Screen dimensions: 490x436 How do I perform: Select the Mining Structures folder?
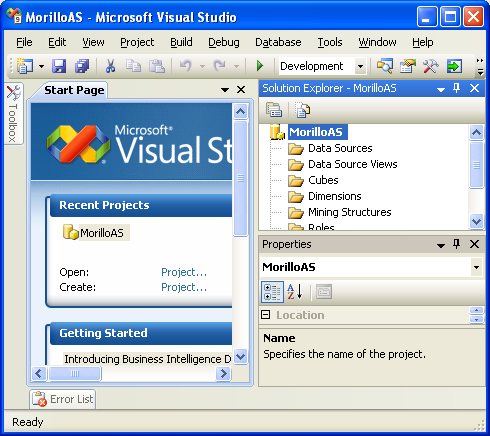click(350, 212)
